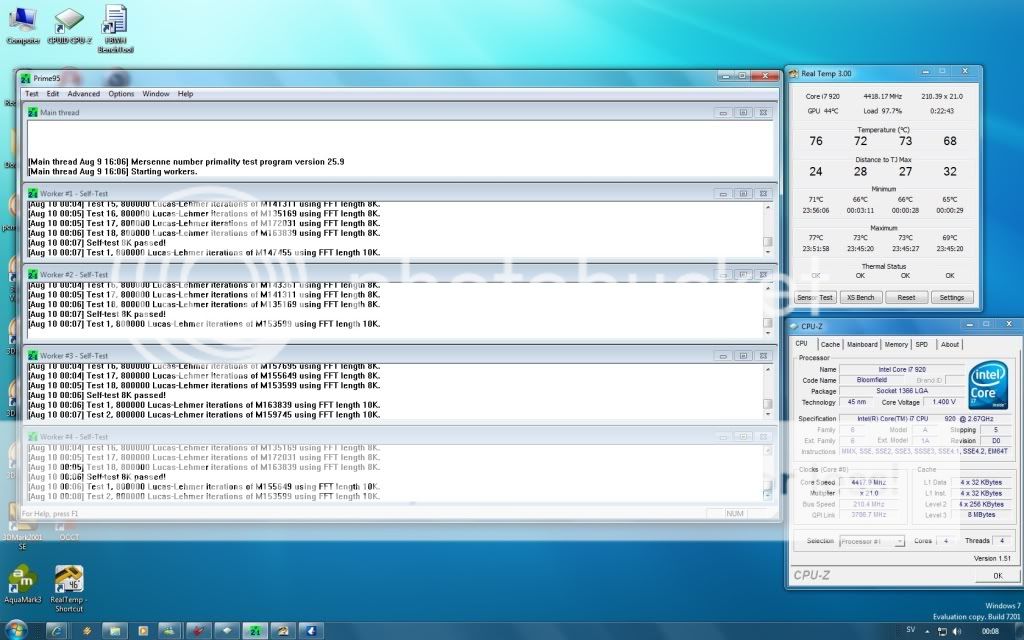Switch to the Memory tab in CPU-Z
1024x640 pixels.
896,344
